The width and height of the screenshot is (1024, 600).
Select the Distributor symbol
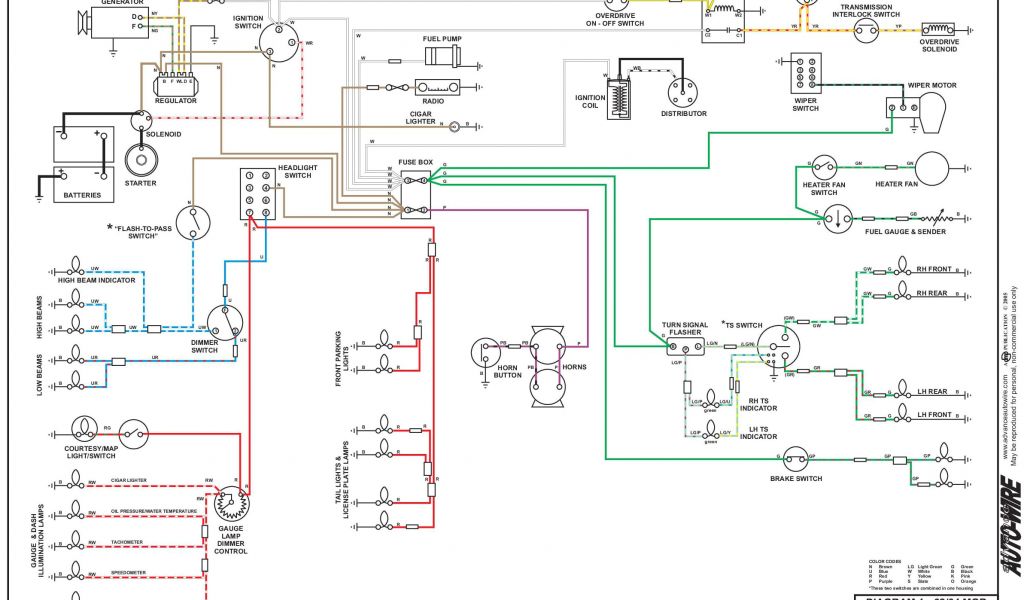pyautogui.click(x=685, y=90)
